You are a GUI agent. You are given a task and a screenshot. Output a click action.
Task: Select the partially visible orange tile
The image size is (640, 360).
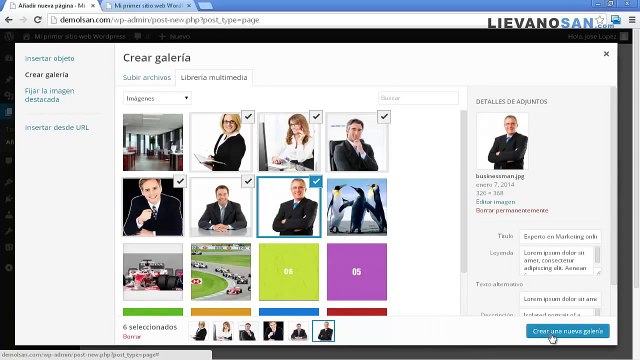[221, 312]
